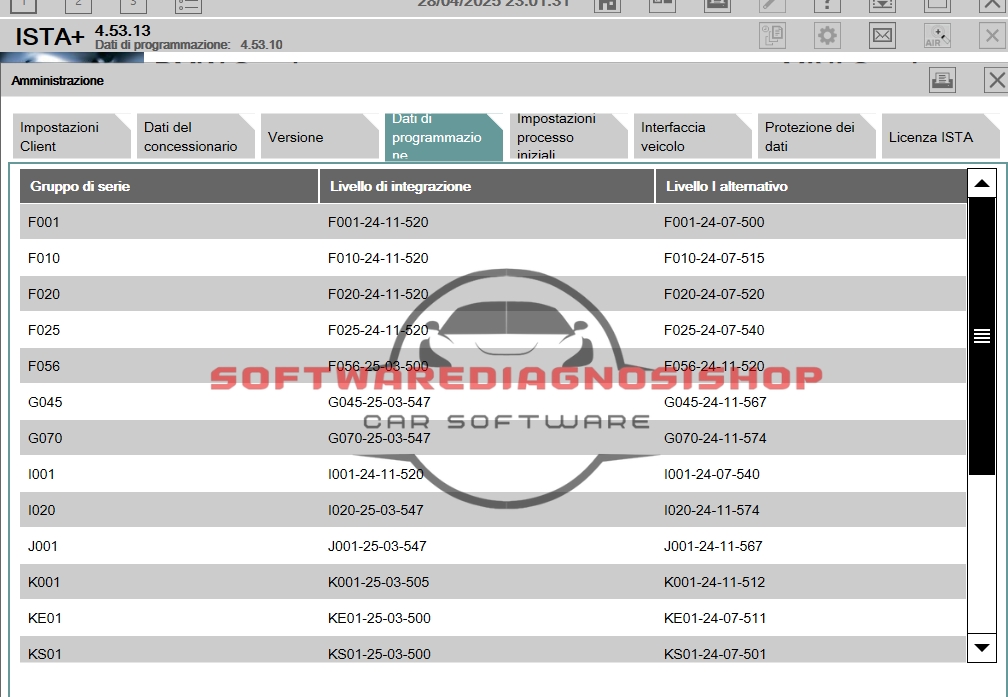Click the table's vertical scrollbar thumb
The height and width of the screenshot is (697, 1008).
982,336
